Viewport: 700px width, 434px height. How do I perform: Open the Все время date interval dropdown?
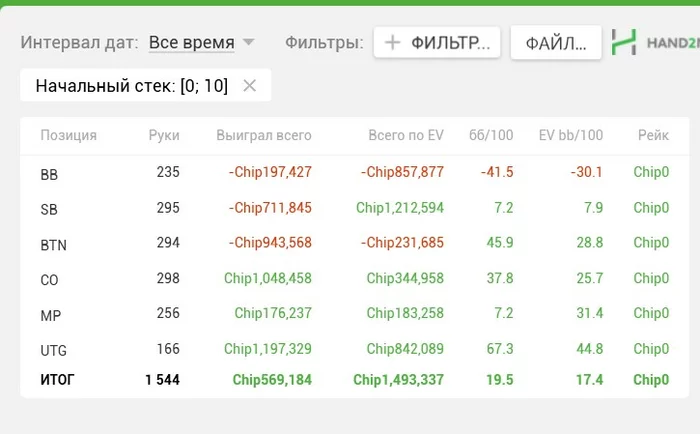point(202,43)
